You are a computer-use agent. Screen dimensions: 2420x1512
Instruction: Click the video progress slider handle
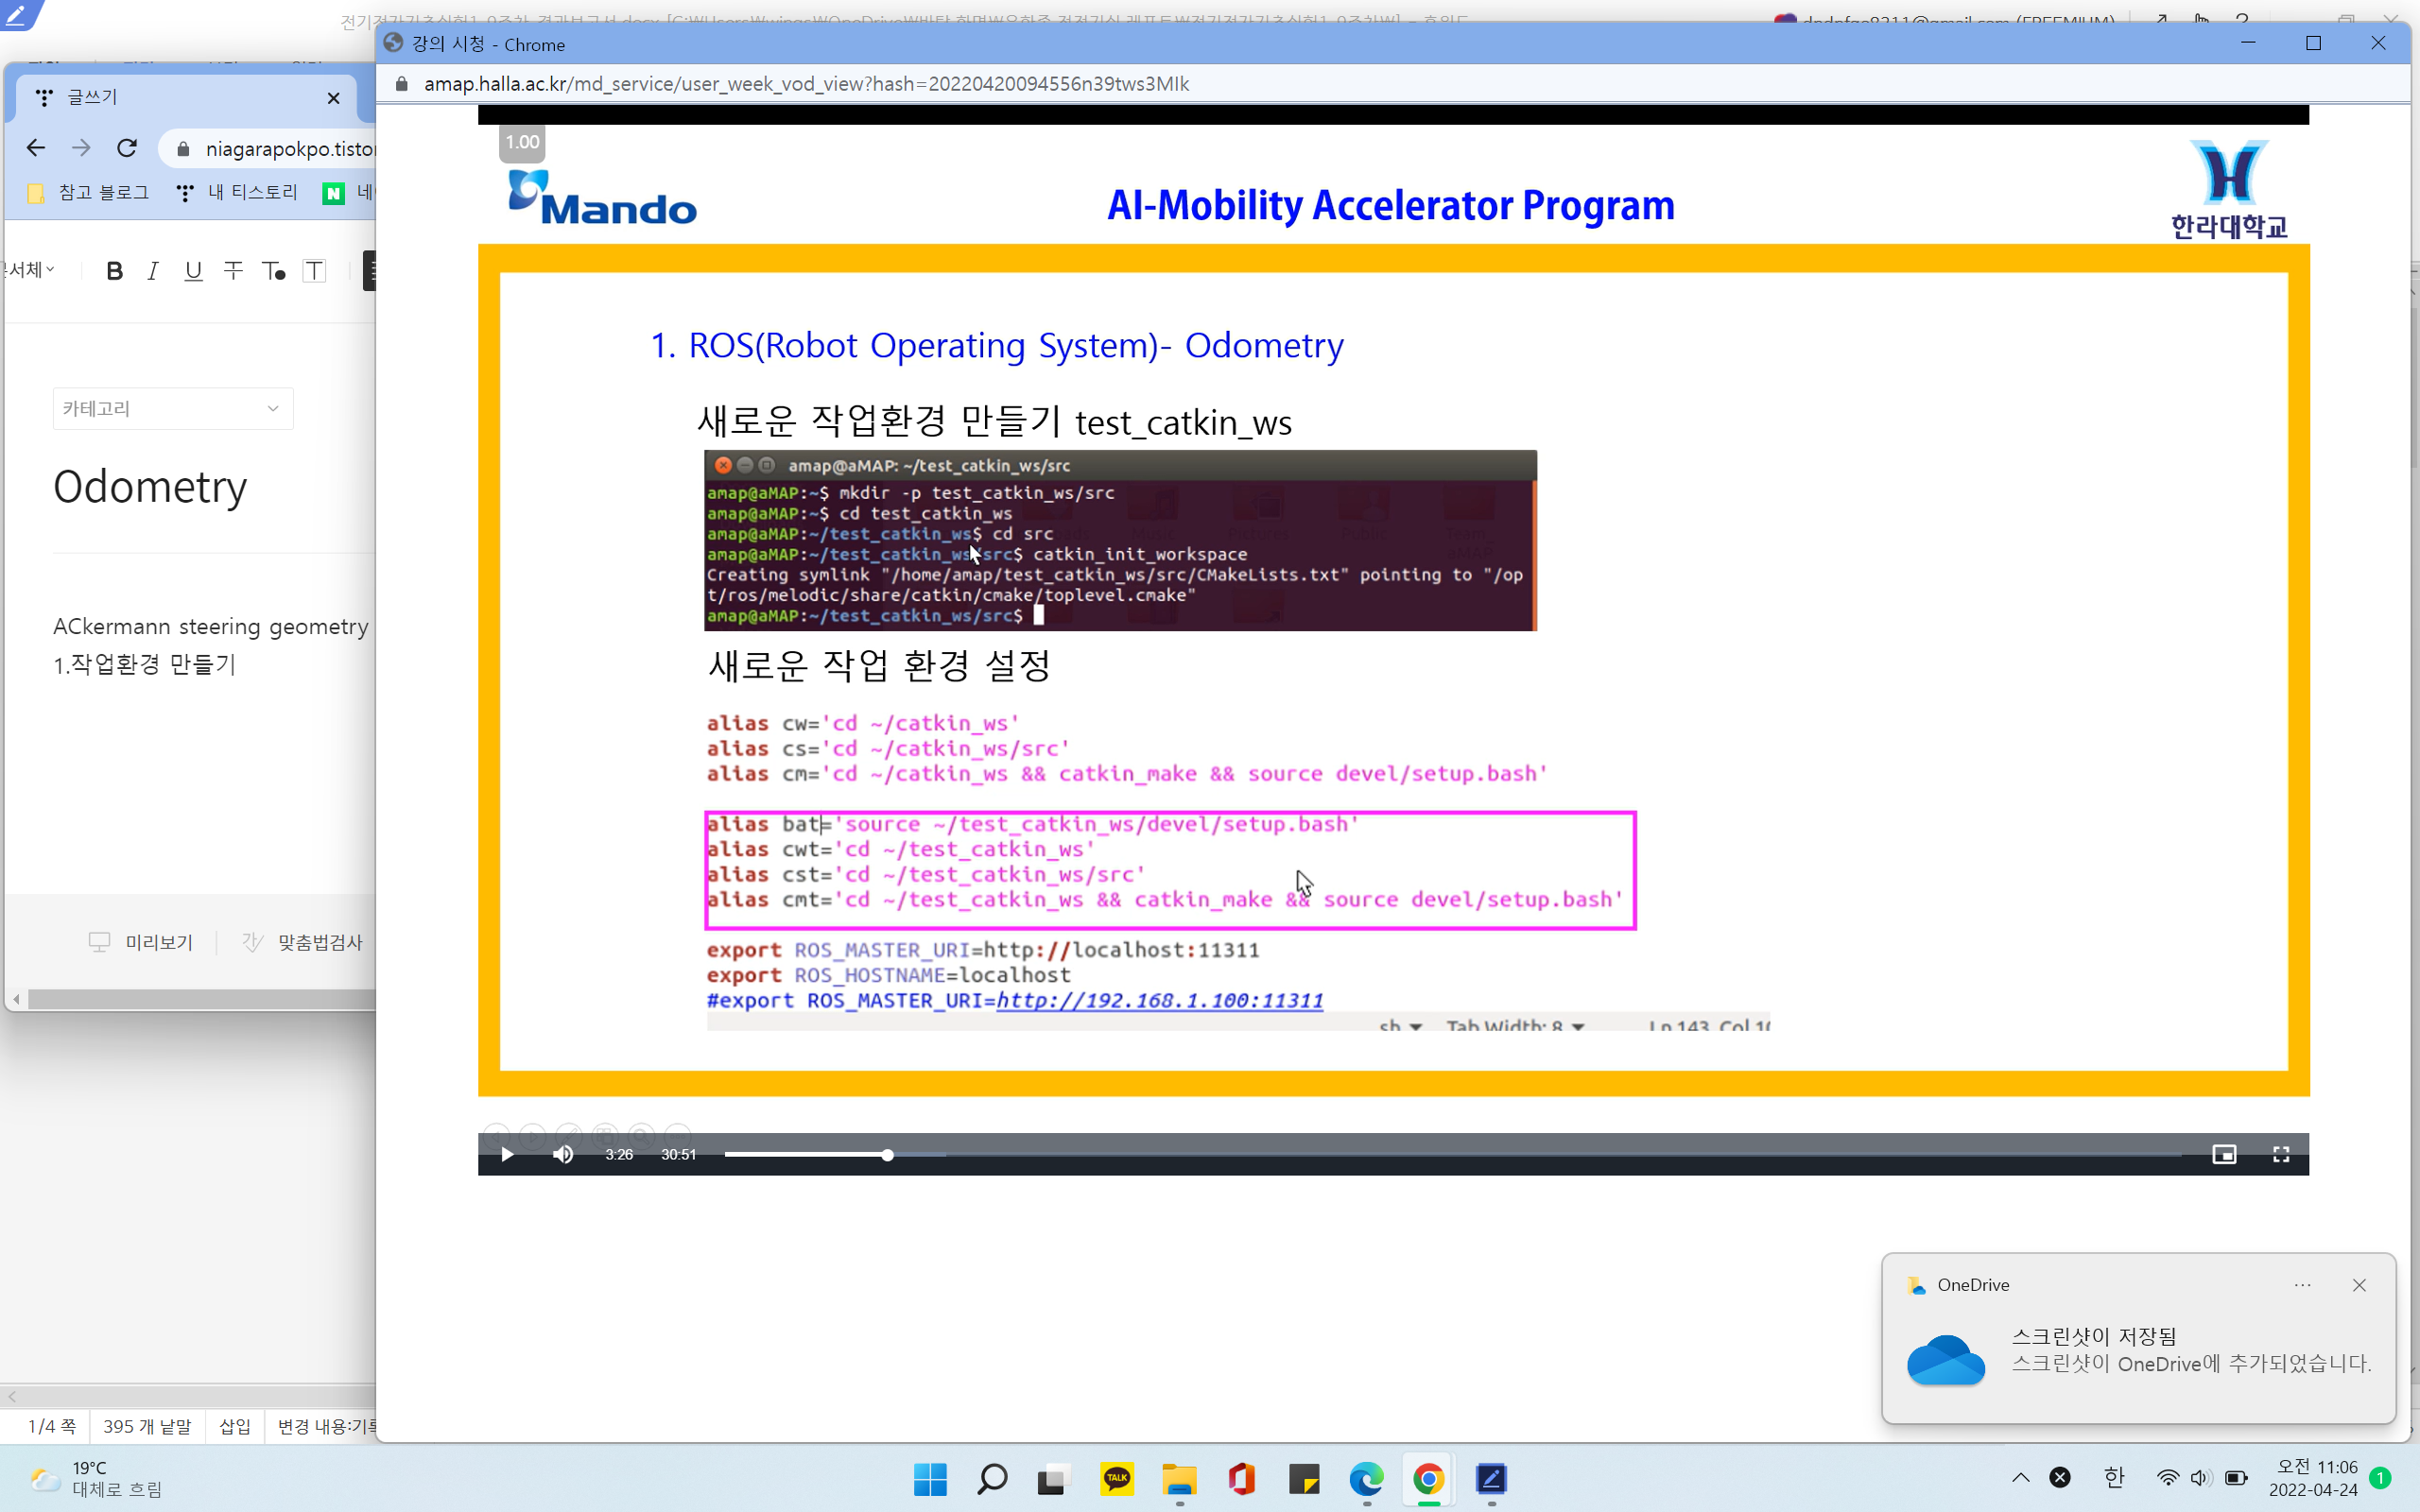click(887, 1155)
